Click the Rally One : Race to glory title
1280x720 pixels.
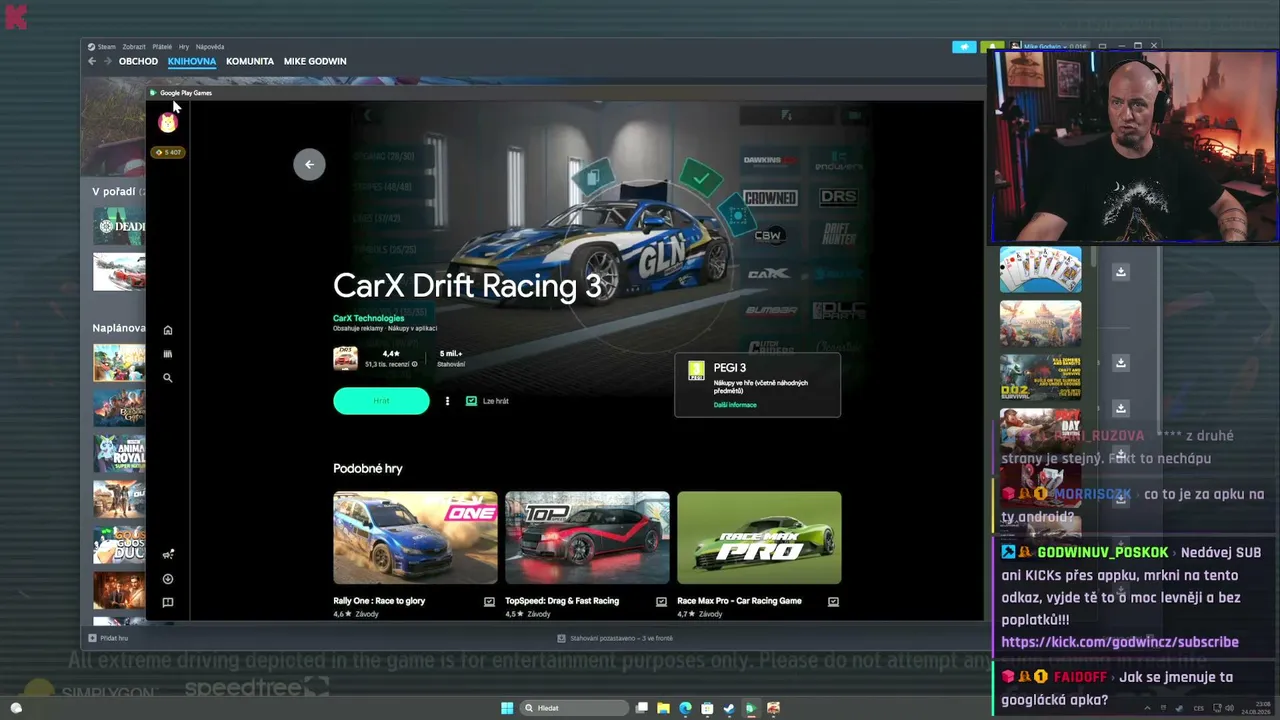pos(379,601)
